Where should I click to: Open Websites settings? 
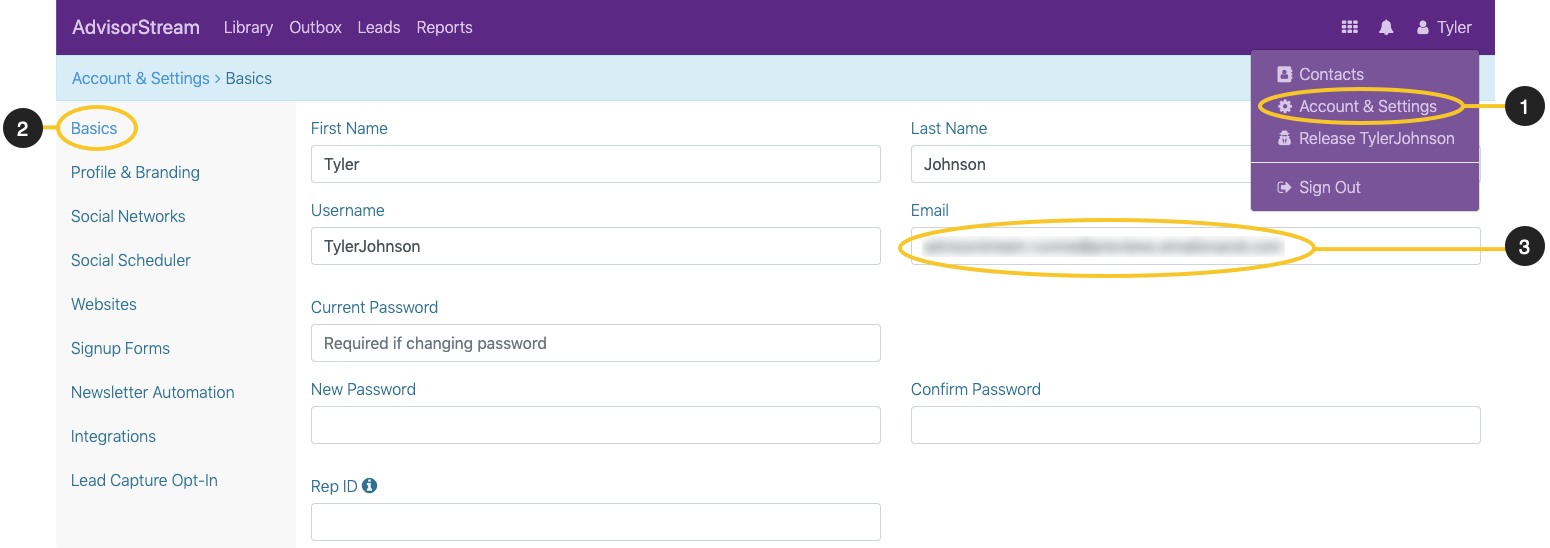pos(104,304)
